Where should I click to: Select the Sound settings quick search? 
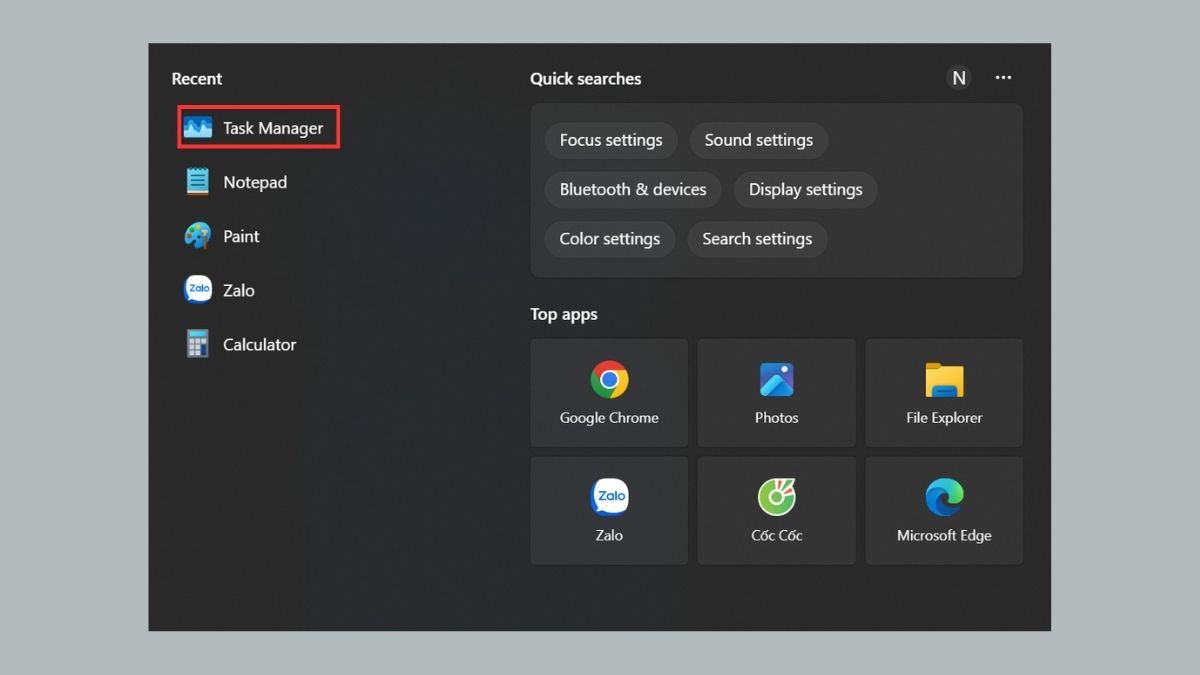(x=759, y=140)
